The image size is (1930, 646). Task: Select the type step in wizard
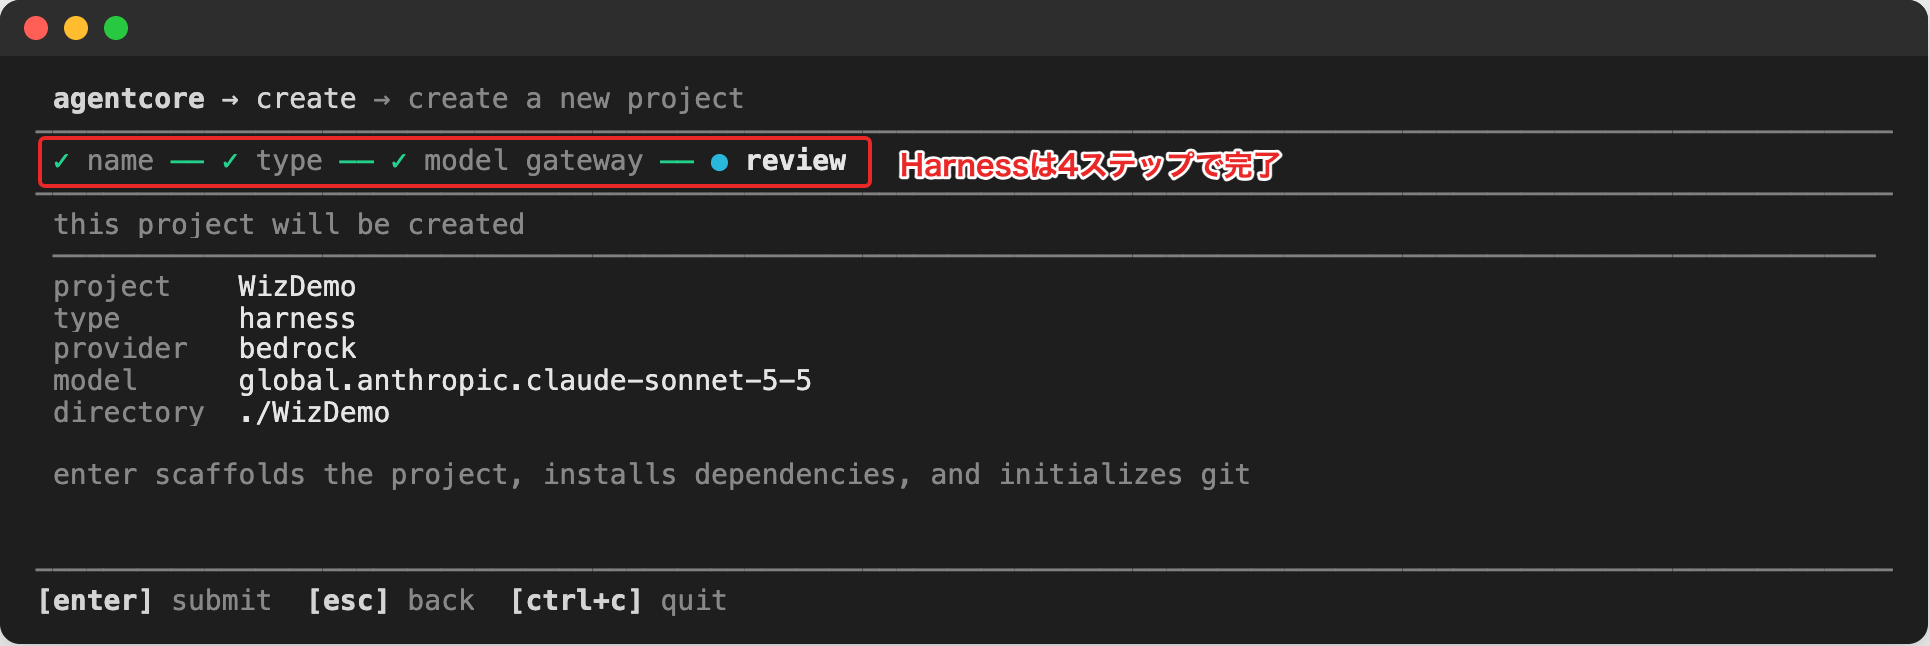coord(289,161)
